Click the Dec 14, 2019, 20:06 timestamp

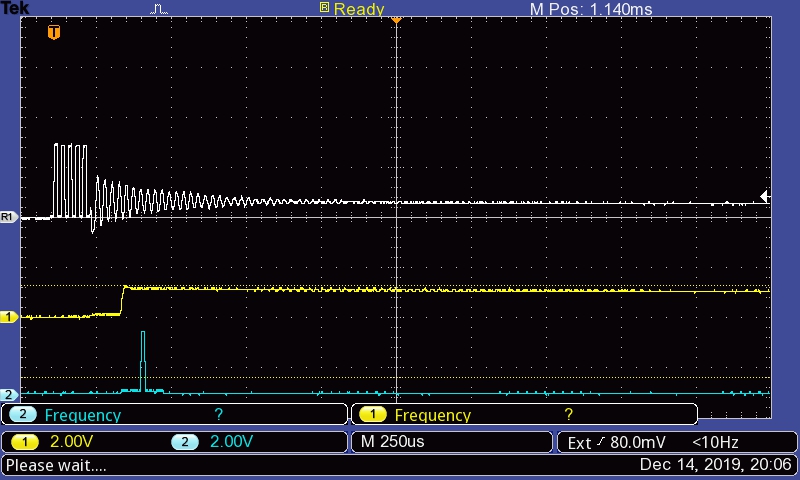pos(715,465)
